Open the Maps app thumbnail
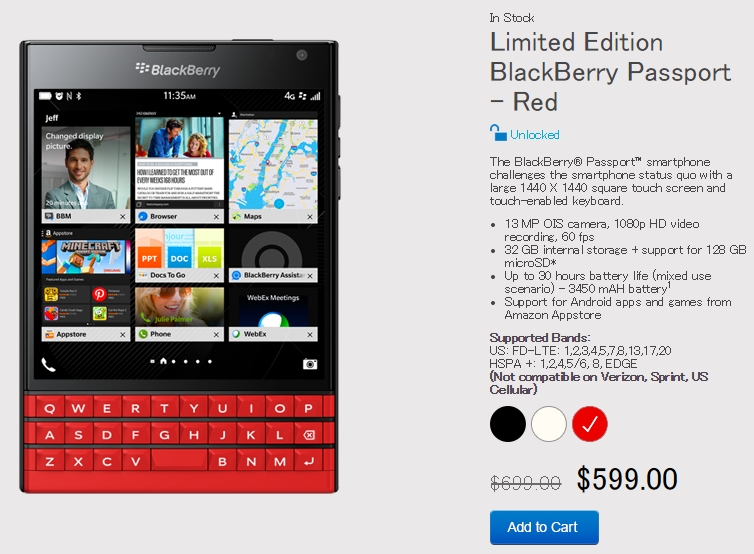 (273, 164)
